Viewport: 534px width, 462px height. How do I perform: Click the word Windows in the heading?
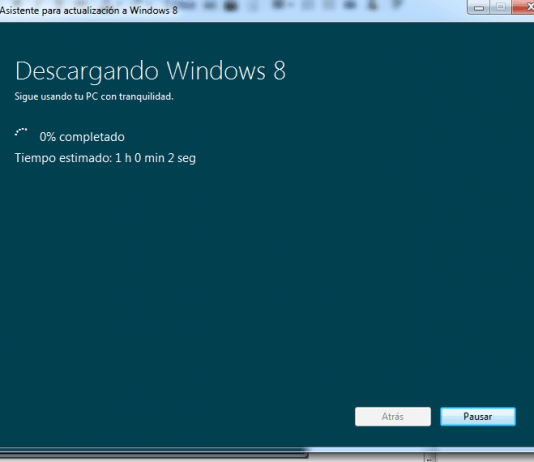click(216, 71)
